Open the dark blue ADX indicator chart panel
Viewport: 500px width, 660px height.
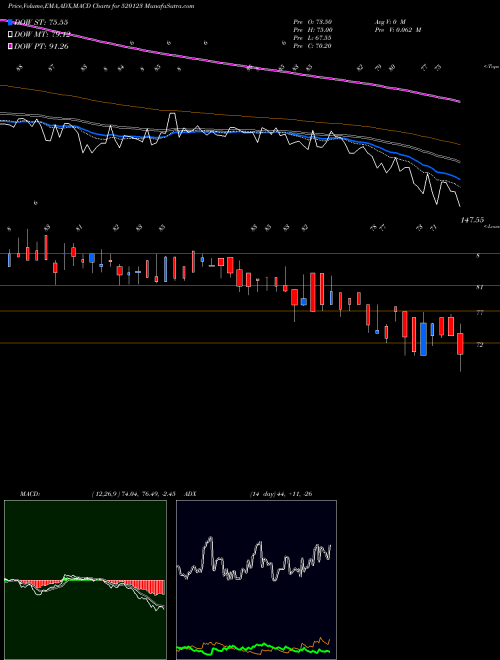256,580
